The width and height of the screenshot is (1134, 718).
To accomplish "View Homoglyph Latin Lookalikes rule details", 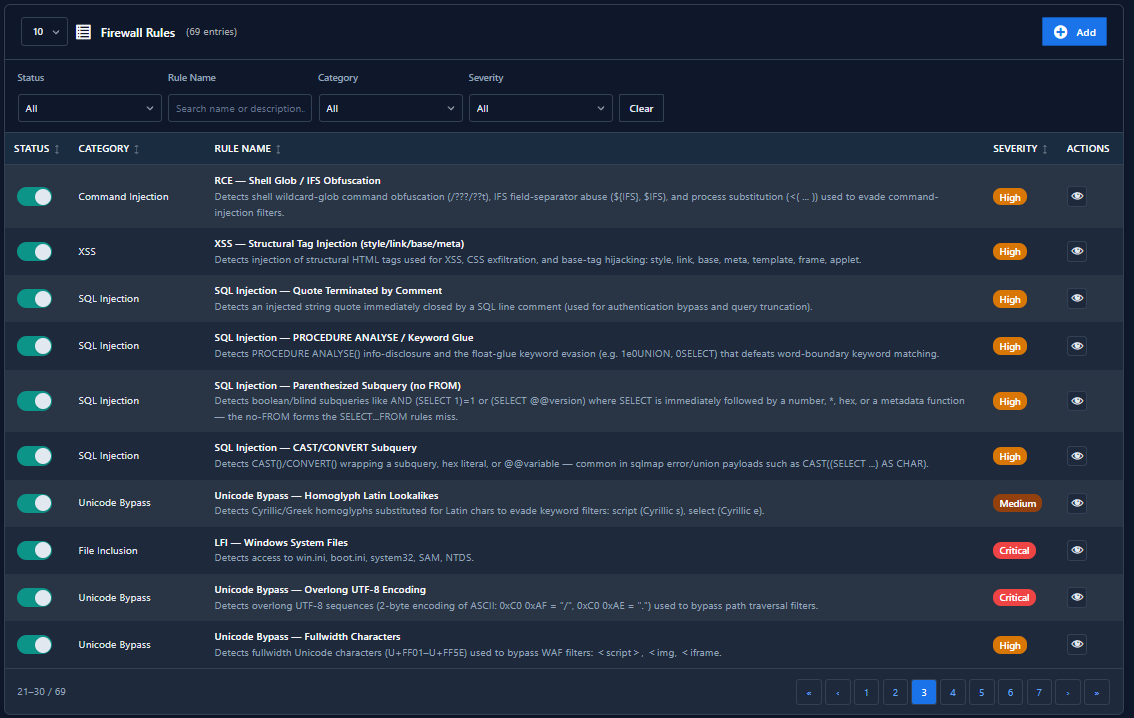I will 1077,503.
